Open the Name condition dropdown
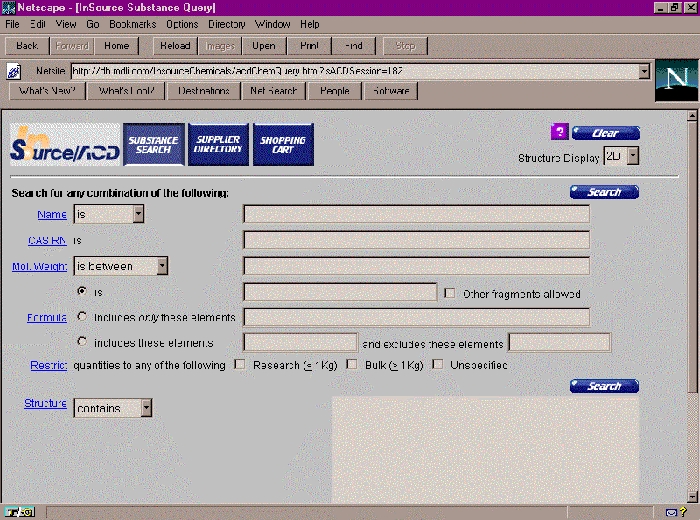700x520 pixels. 108,214
